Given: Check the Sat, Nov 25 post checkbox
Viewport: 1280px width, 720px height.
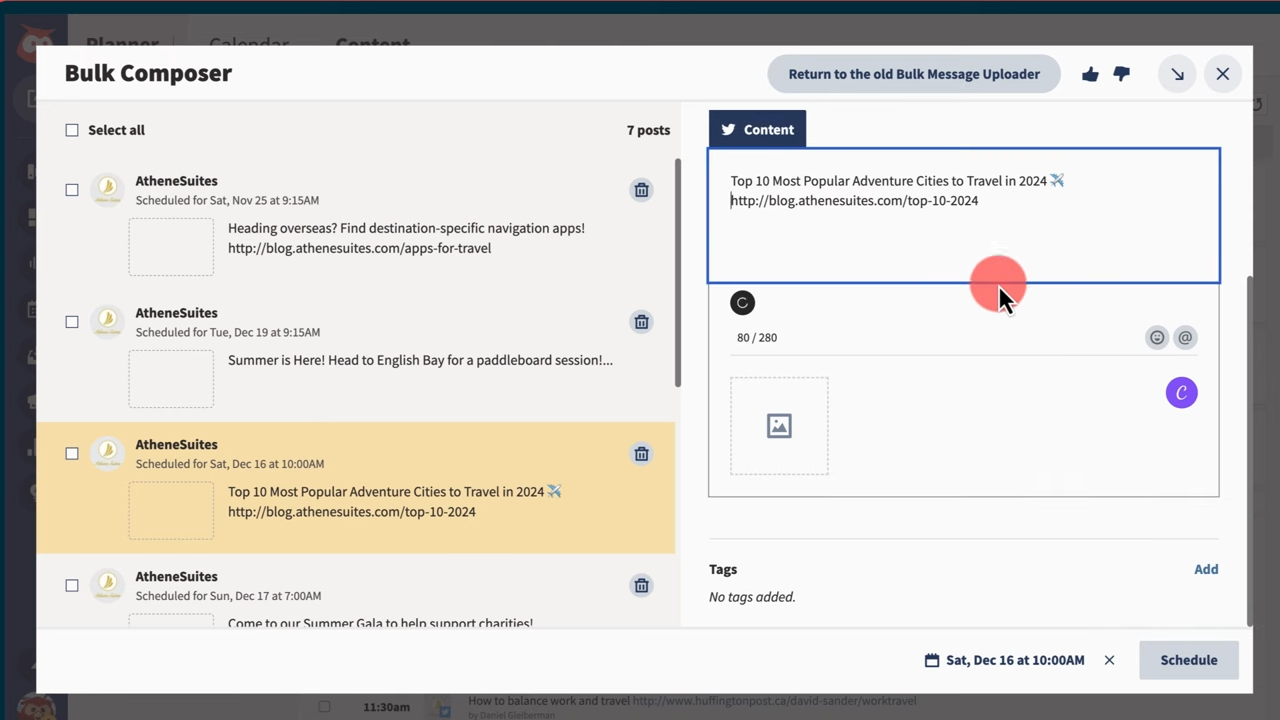Looking at the screenshot, I should (72, 190).
